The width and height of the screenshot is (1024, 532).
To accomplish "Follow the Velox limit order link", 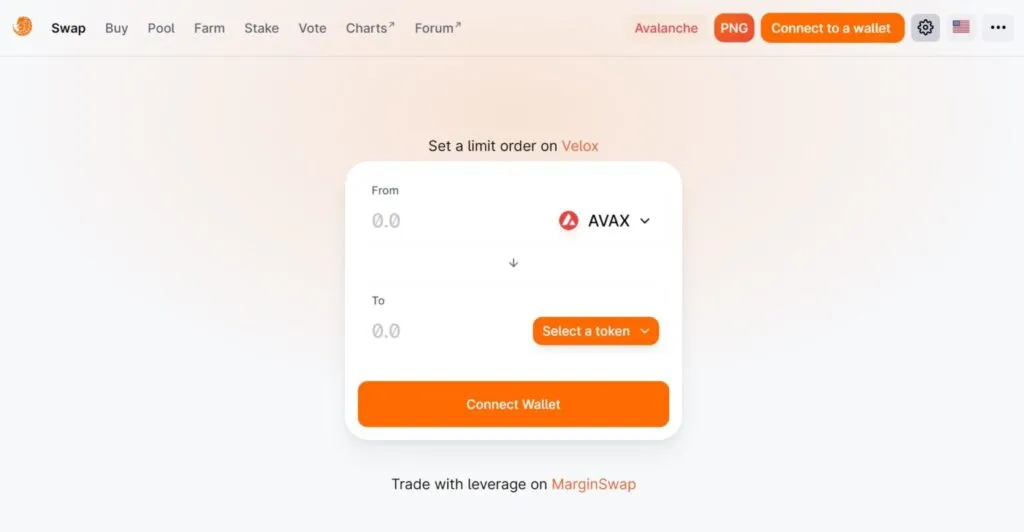I will point(580,146).
